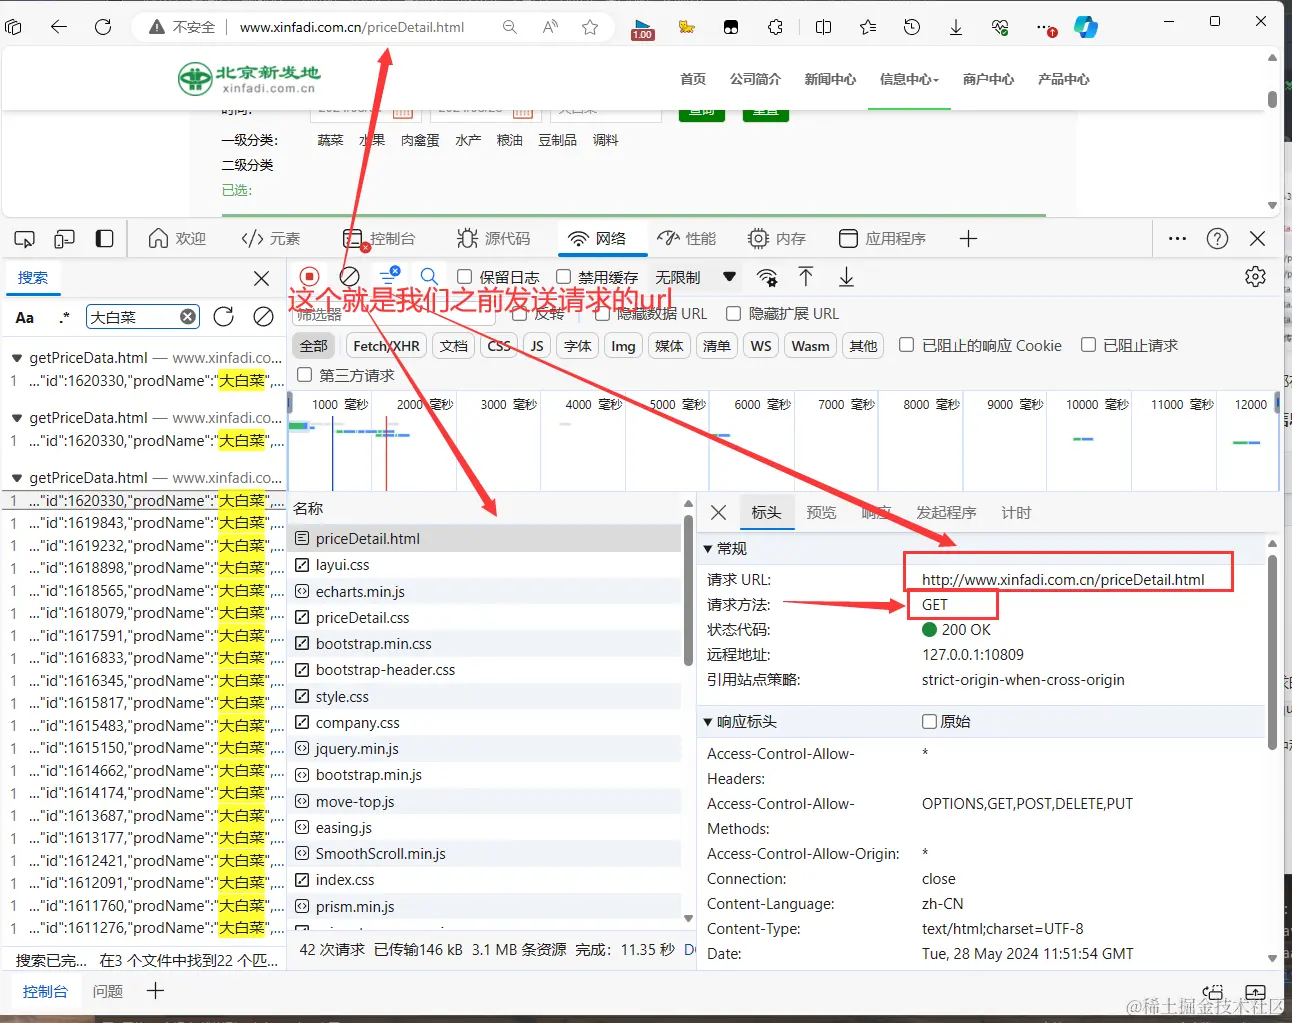Close the request details panel

click(718, 513)
